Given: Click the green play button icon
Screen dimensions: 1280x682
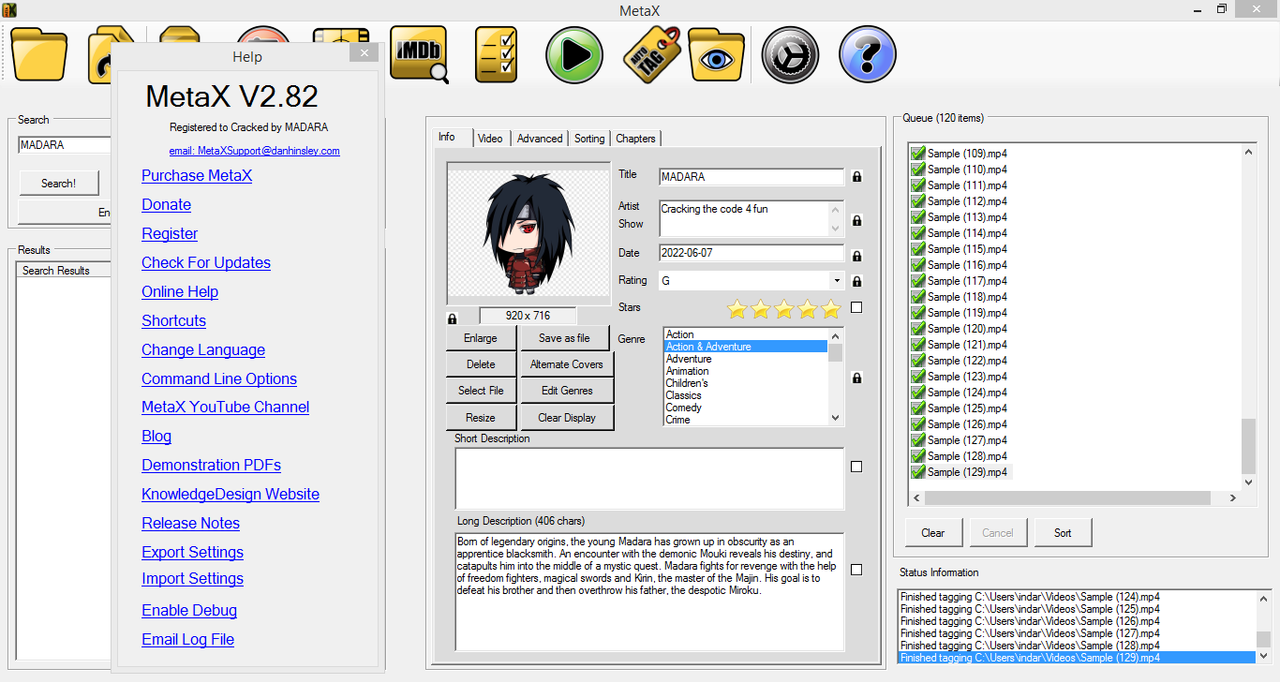Looking at the screenshot, I should coord(574,54).
